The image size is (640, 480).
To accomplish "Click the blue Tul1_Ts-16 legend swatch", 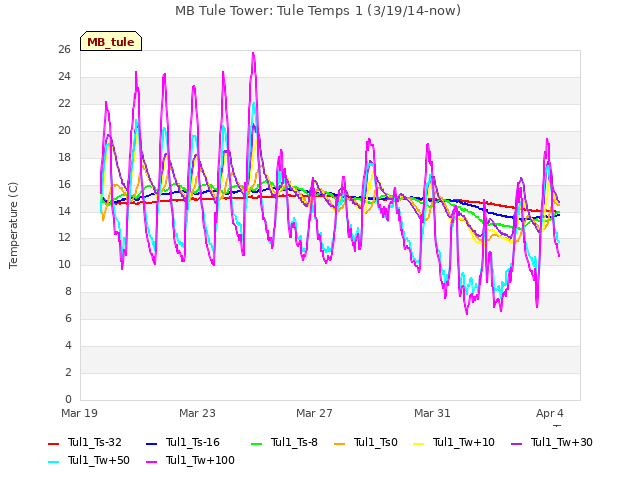I will [151, 444].
